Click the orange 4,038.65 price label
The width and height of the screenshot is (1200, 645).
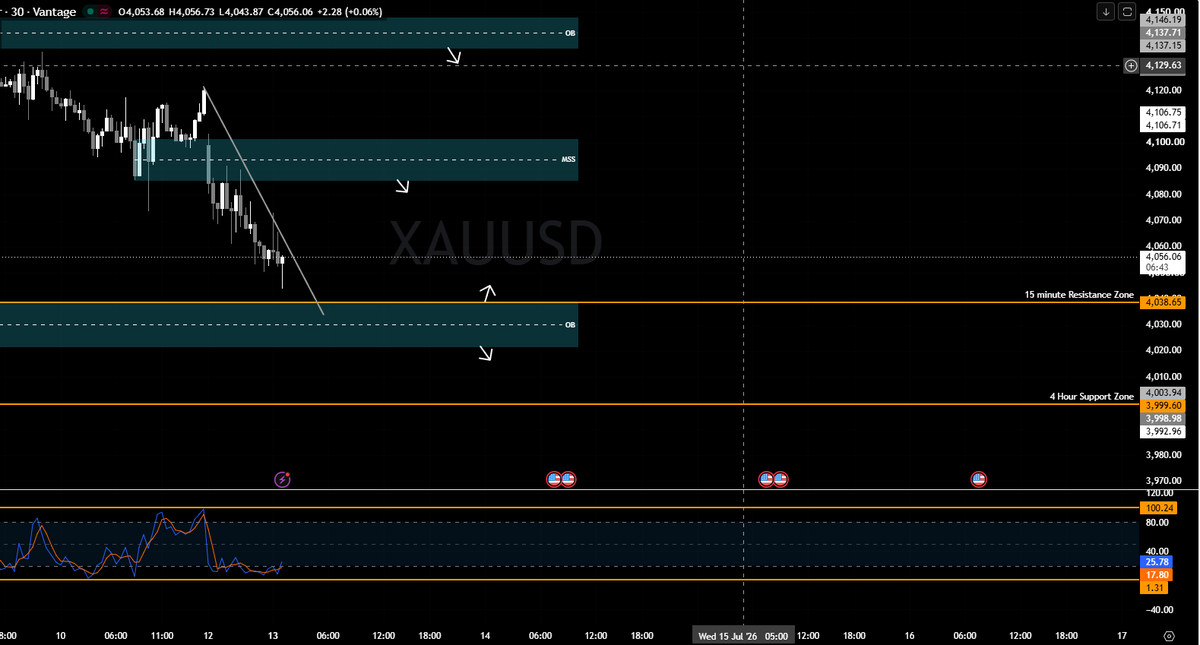coord(1163,301)
